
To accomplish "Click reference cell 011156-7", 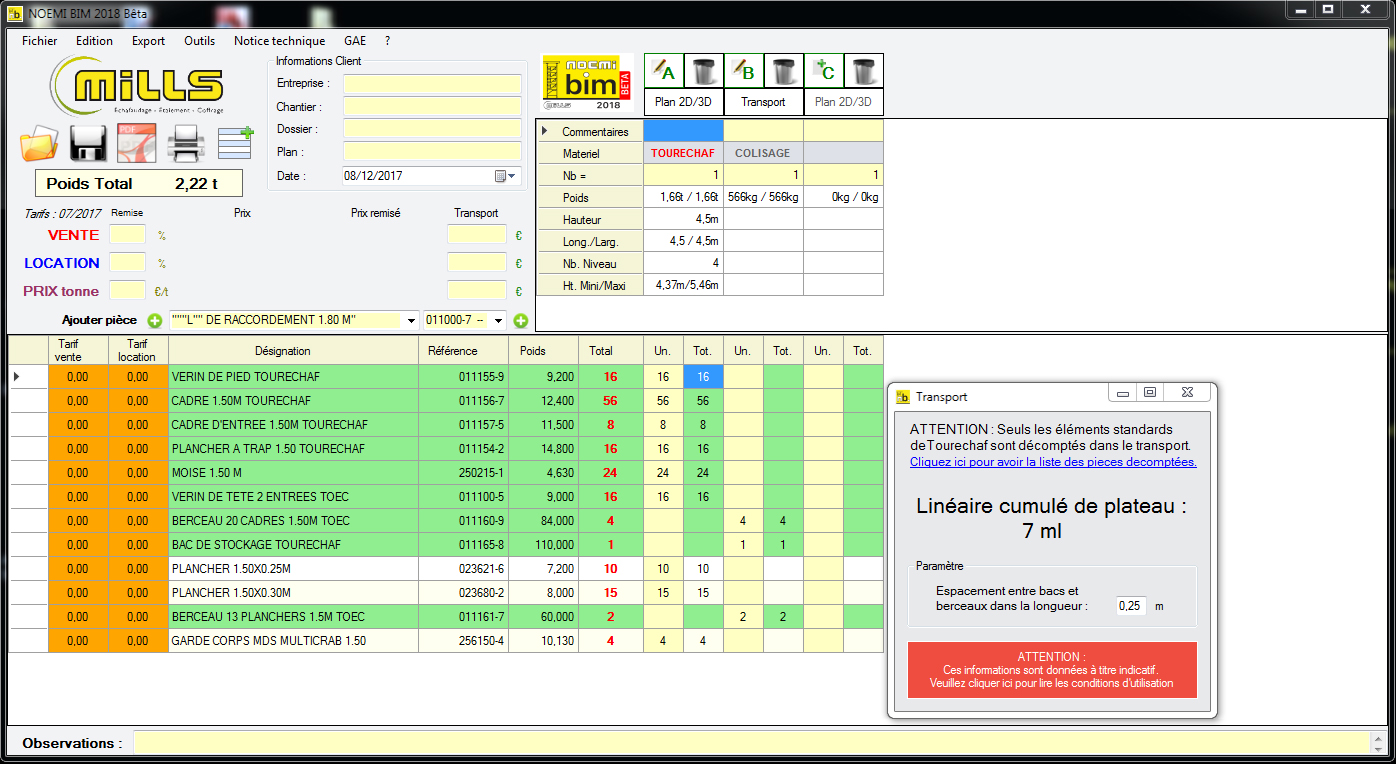I will coord(463,401).
